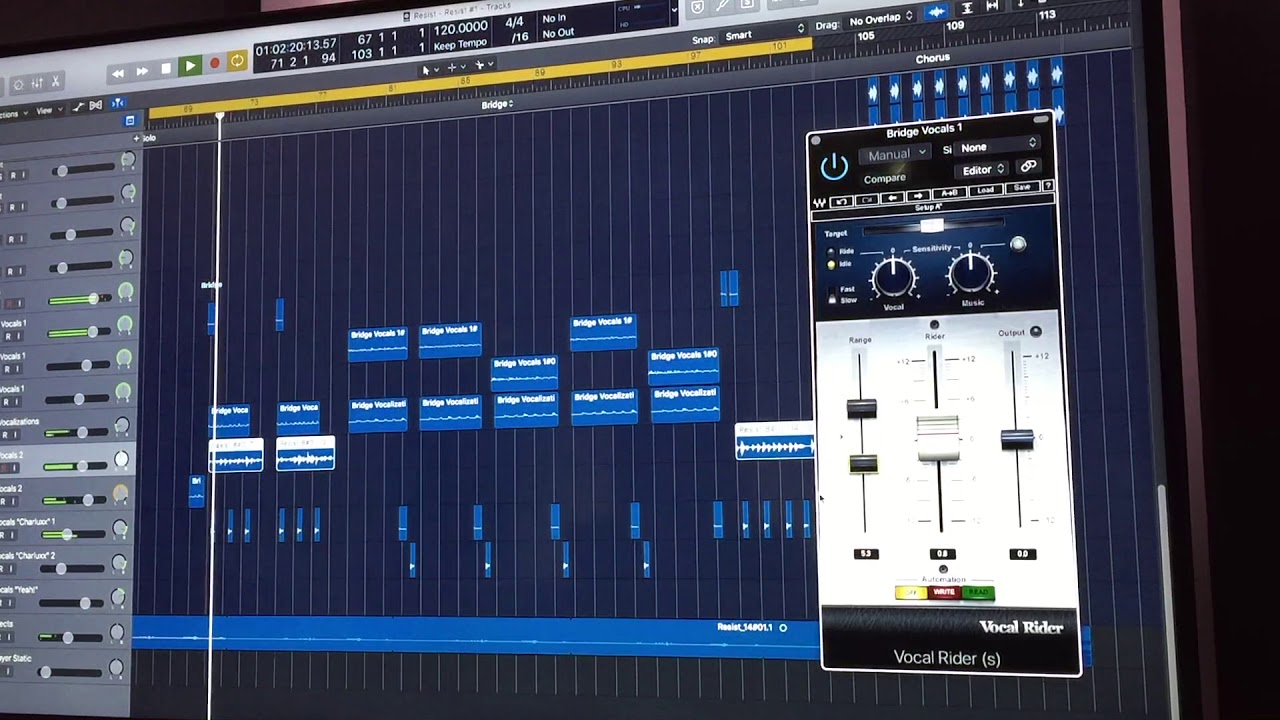Click the Output fader handle
1280x720 pixels.
coord(1017,438)
